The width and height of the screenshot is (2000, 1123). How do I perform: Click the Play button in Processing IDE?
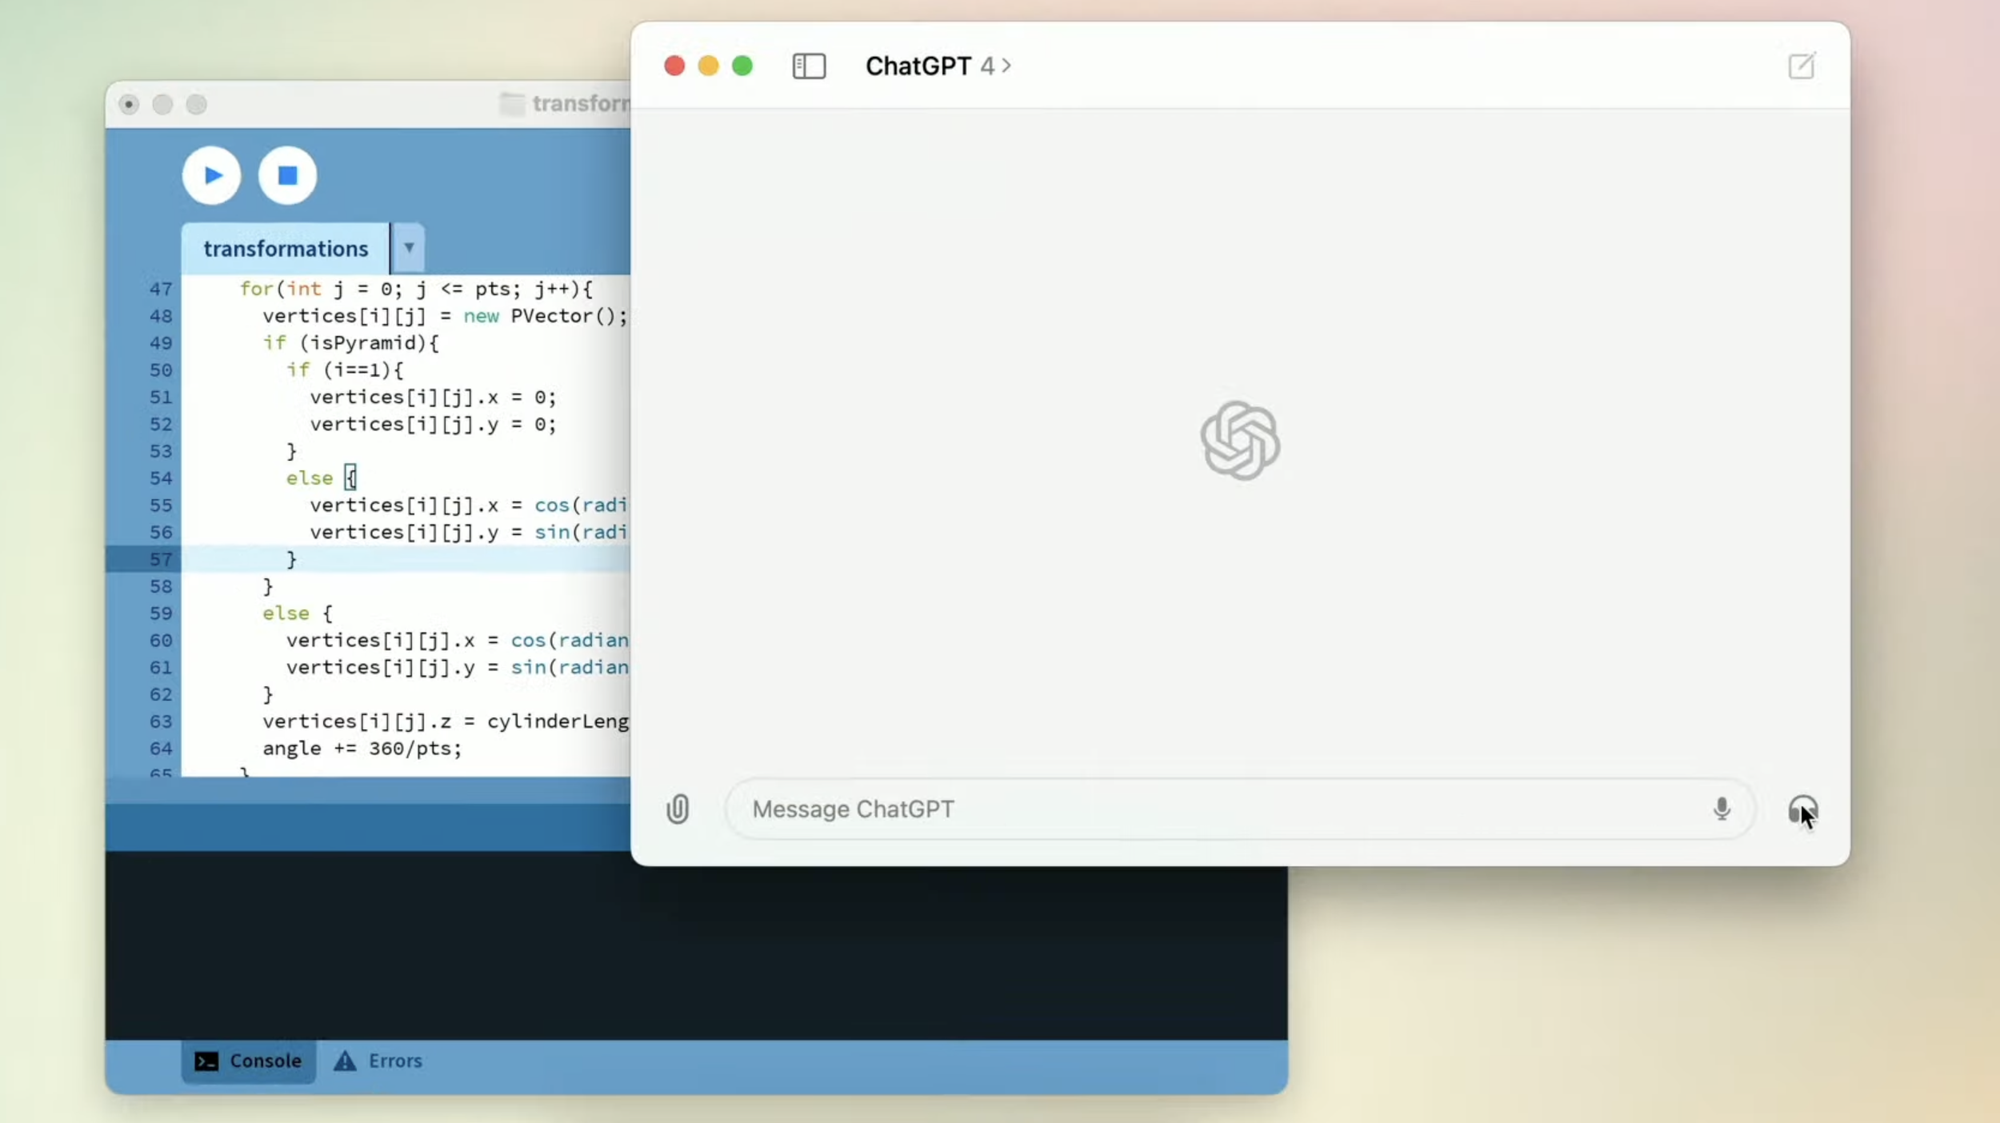point(213,174)
